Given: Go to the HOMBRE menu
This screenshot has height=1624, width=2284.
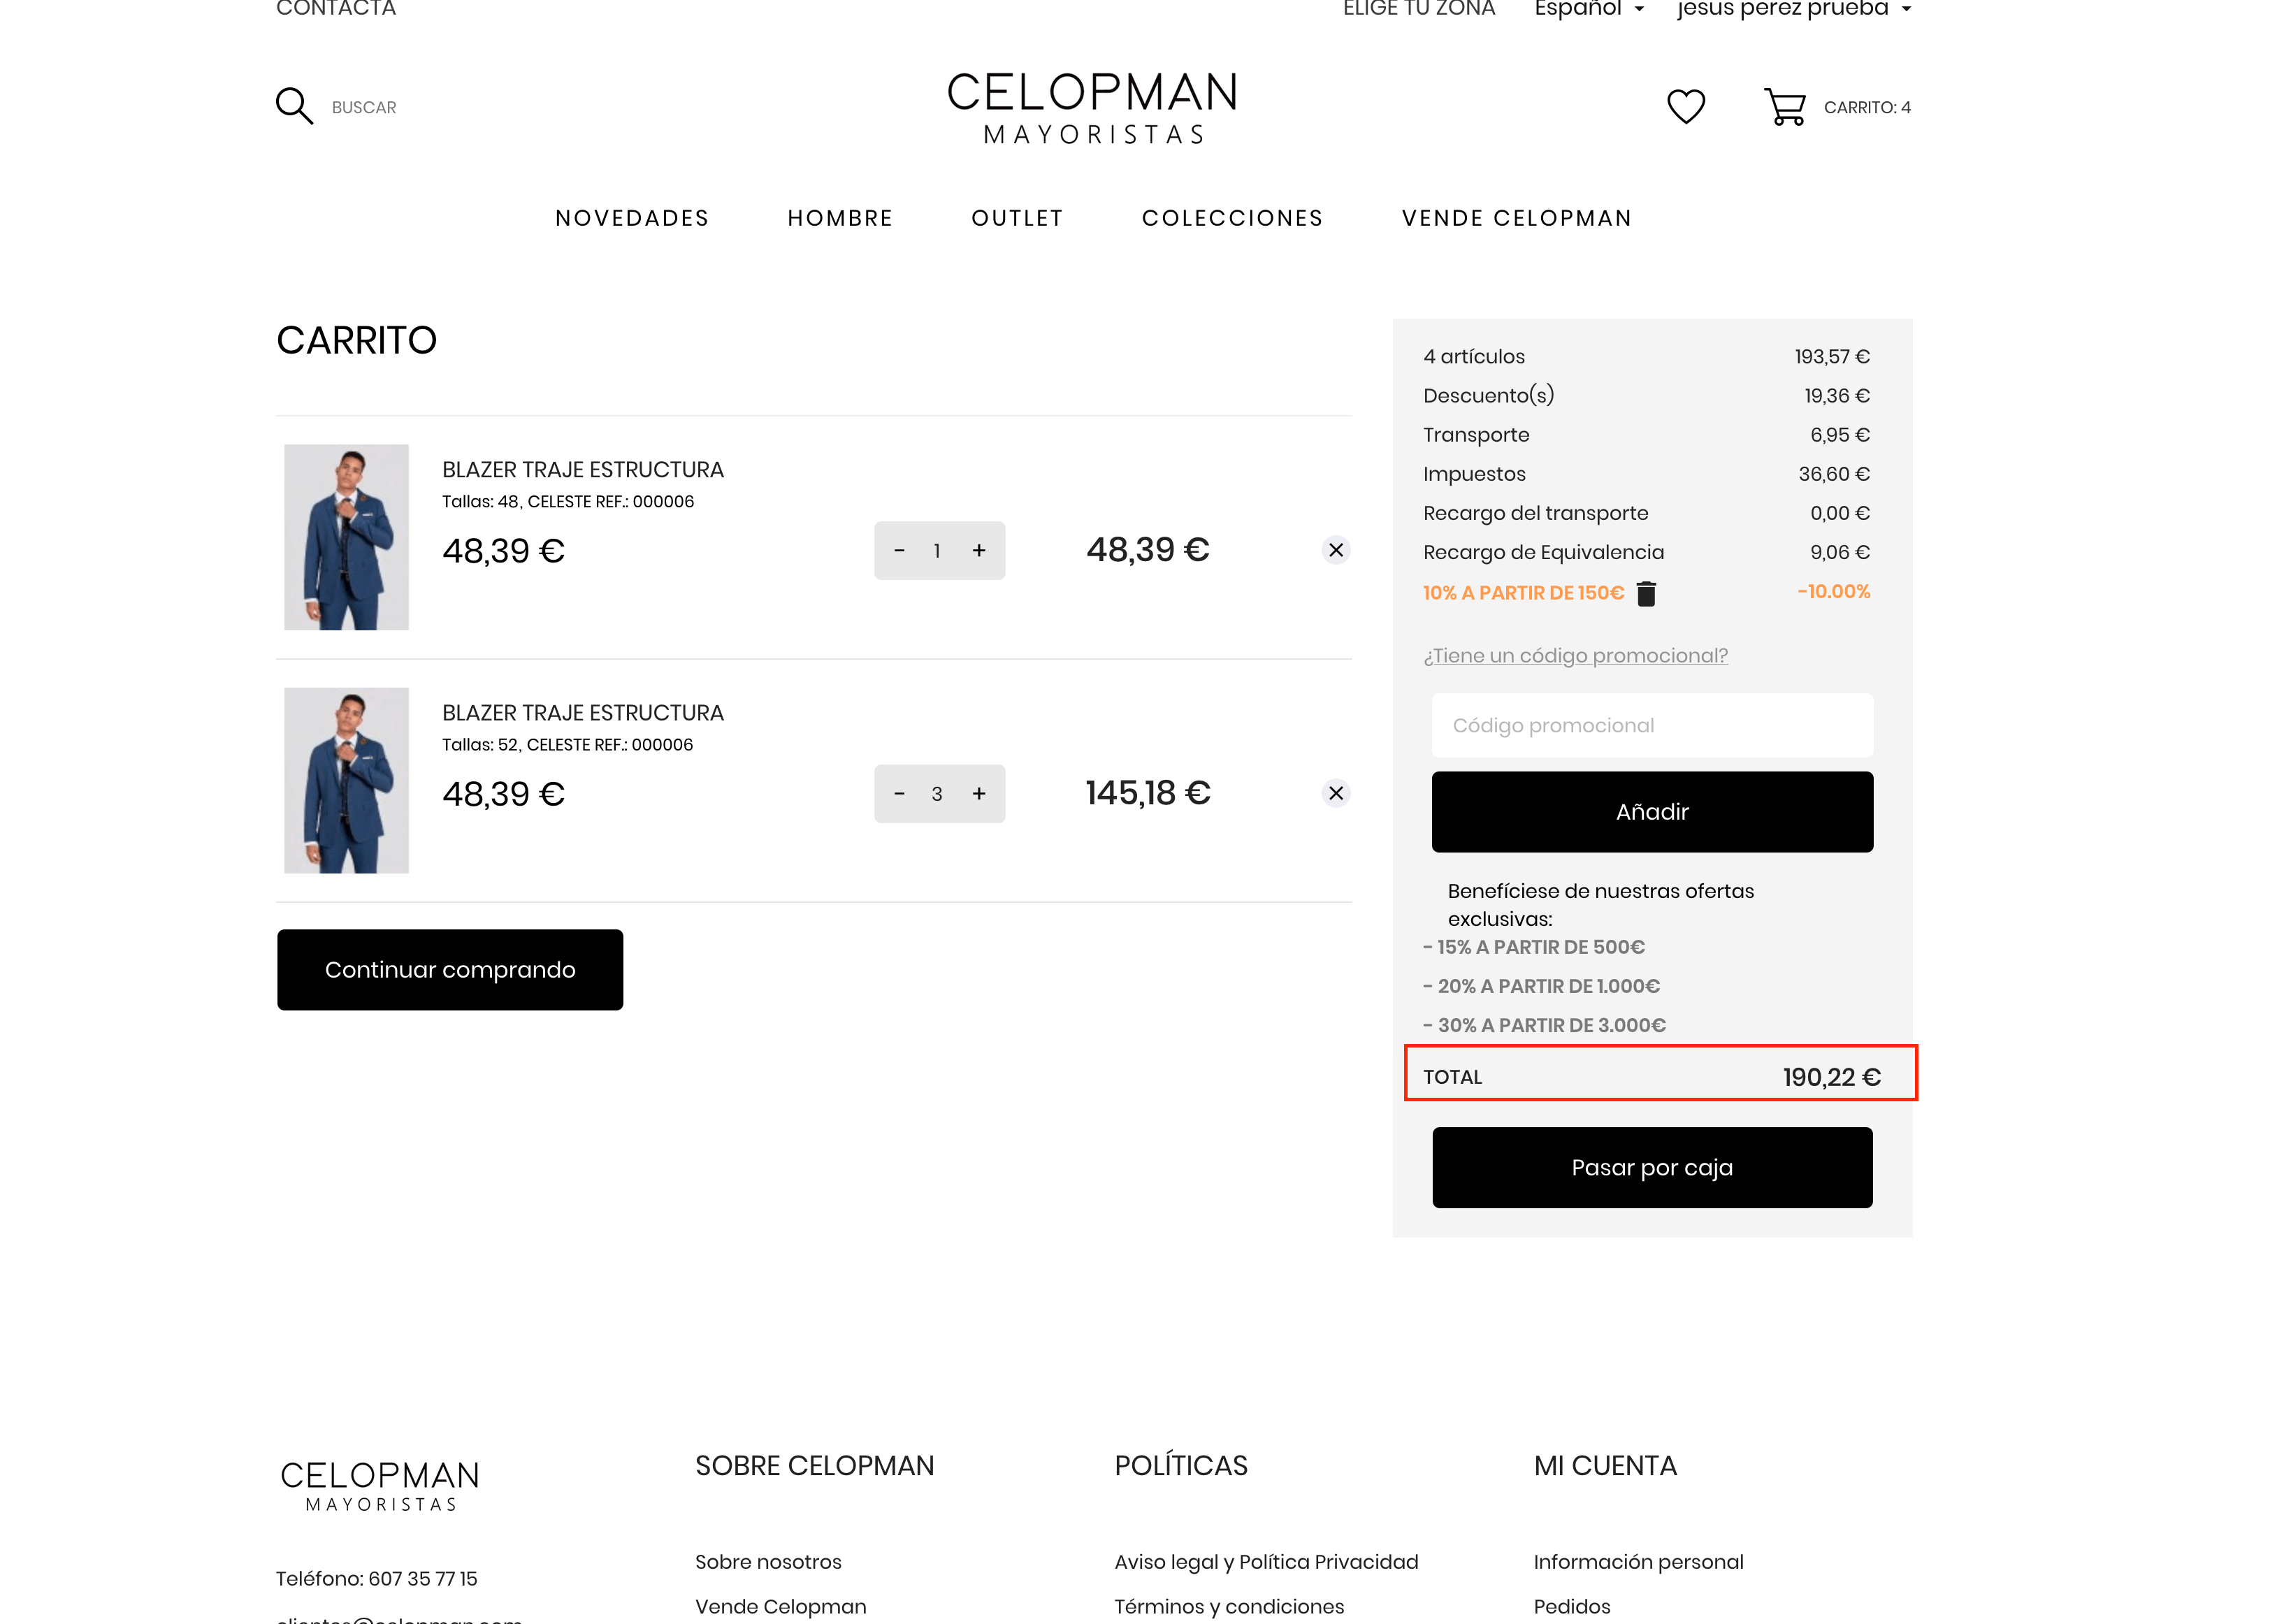Looking at the screenshot, I should coord(839,218).
